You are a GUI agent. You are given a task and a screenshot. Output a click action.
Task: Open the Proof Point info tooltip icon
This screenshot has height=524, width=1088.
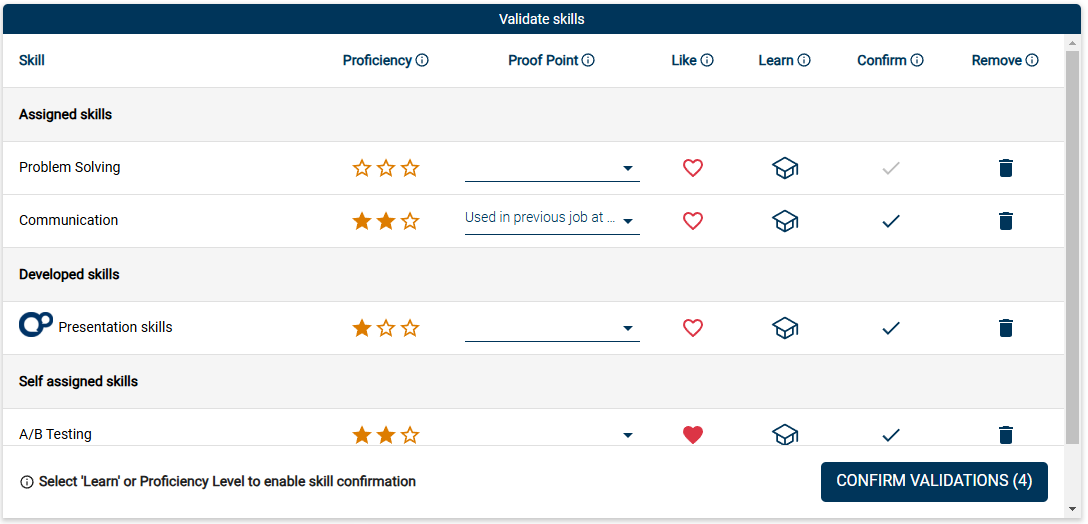click(588, 61)
